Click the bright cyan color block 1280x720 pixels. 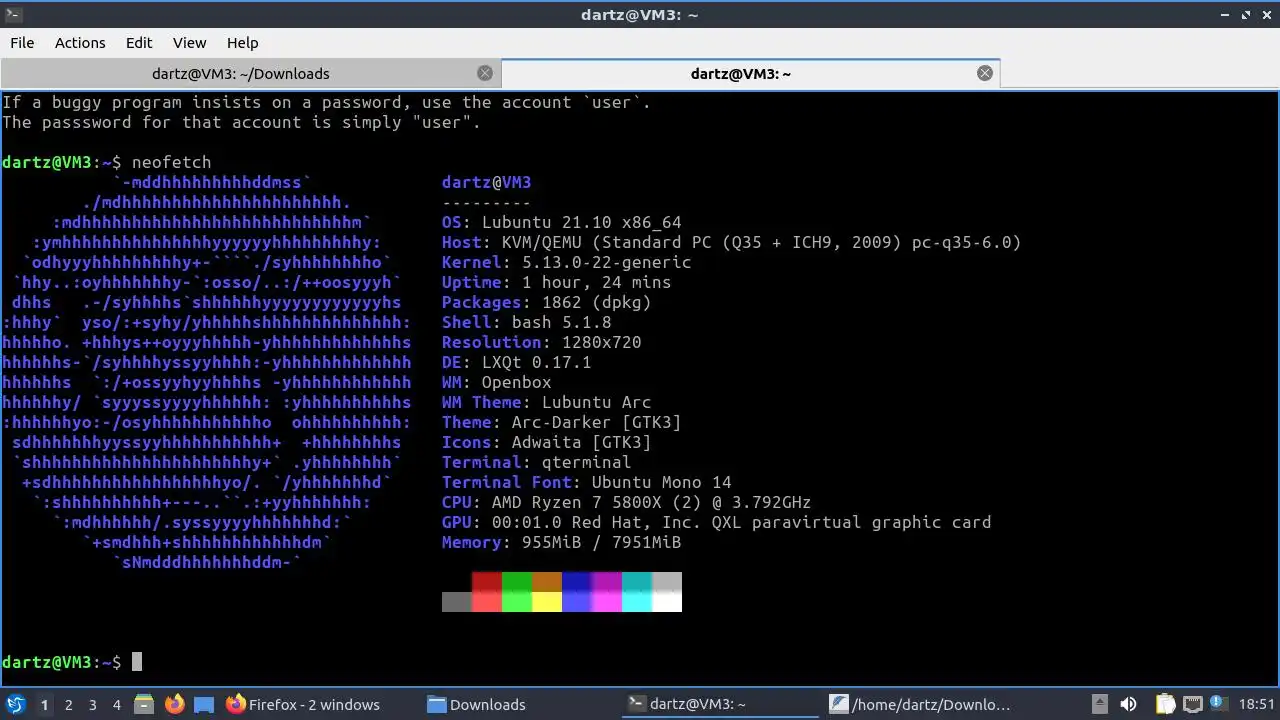pyautogui.click(x=637, y=602)
